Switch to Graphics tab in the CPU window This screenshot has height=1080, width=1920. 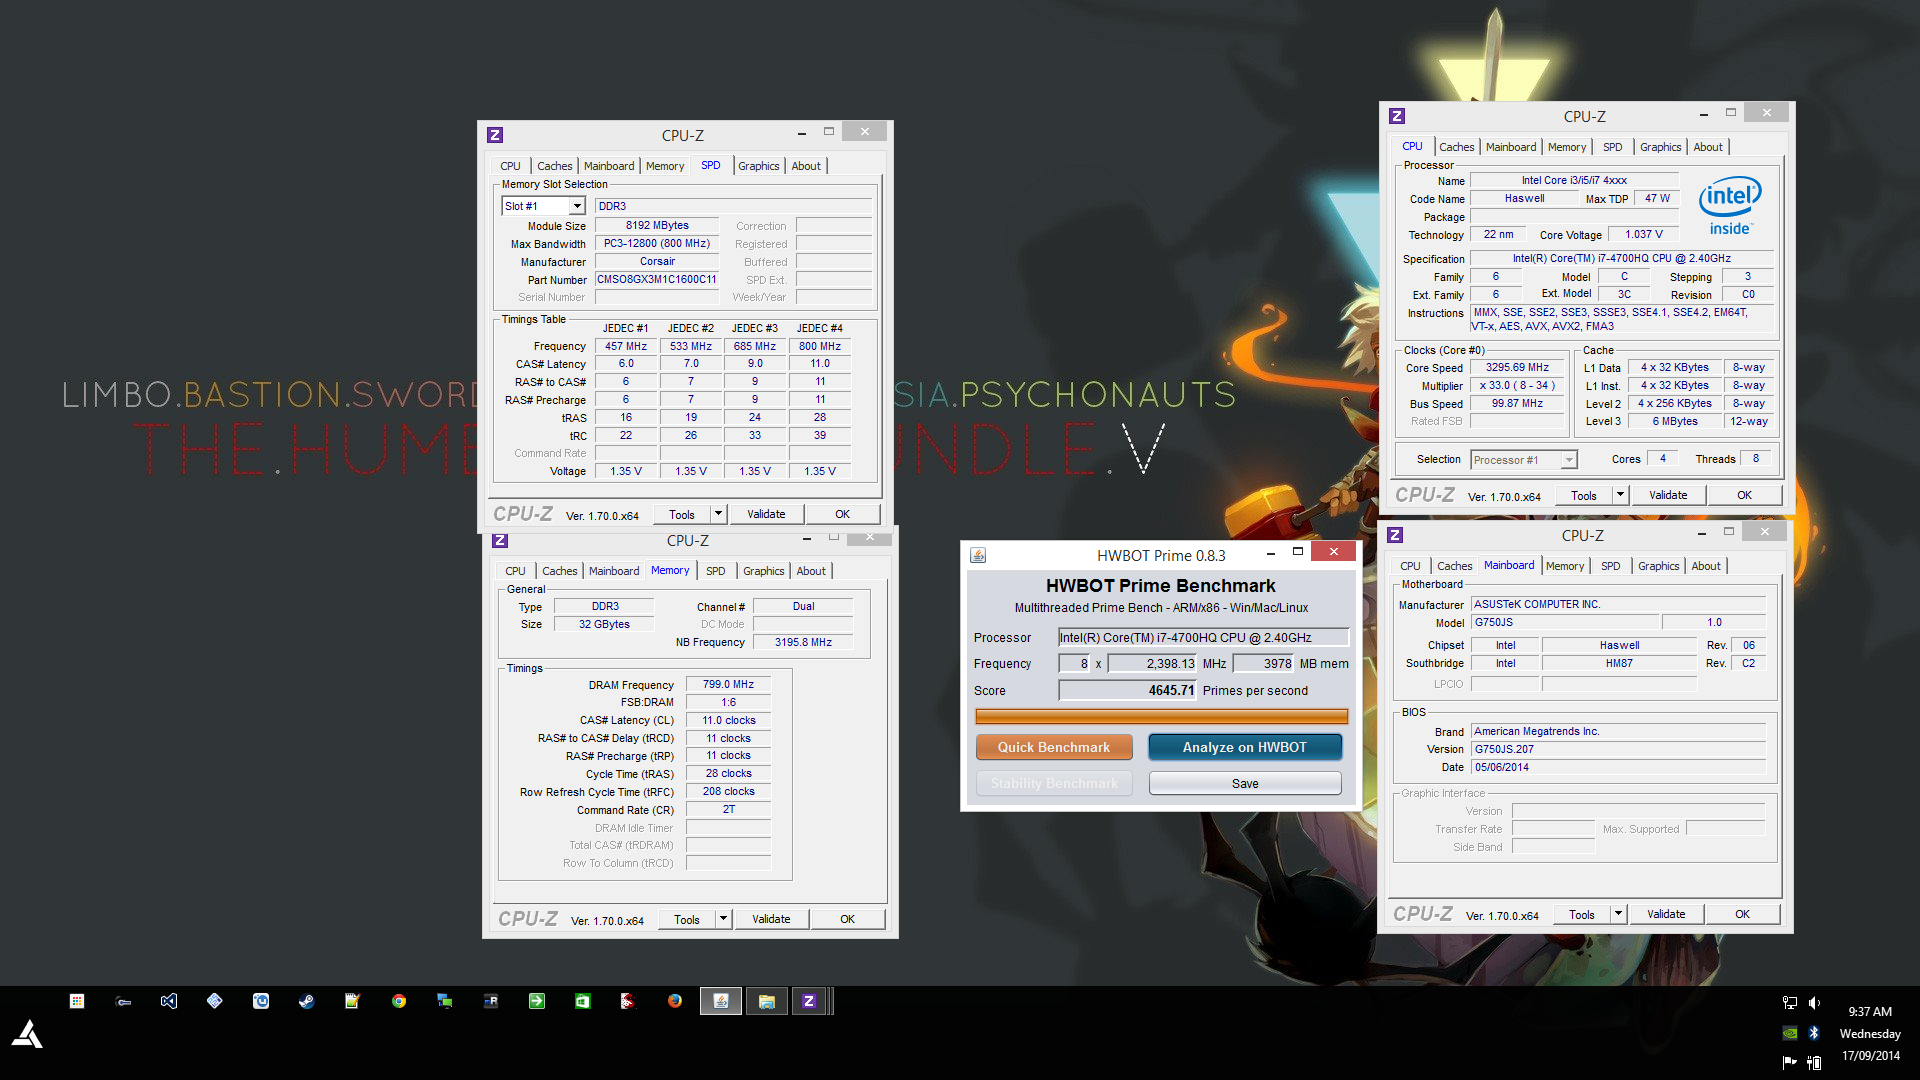(x=1660, y=147)
